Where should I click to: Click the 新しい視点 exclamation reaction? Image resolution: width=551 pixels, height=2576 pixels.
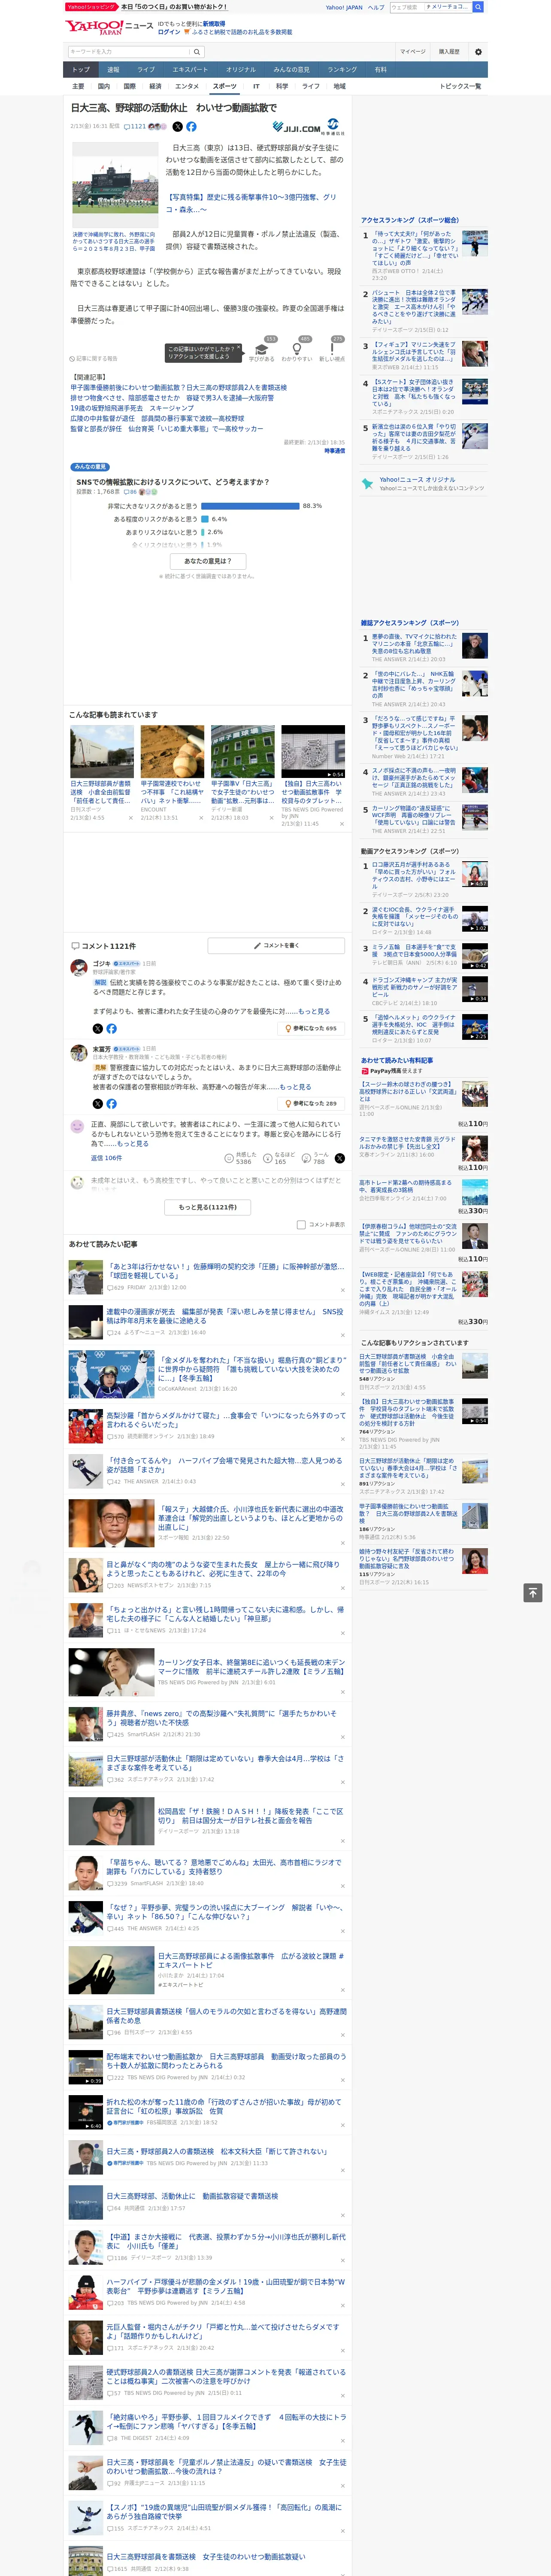332,350
